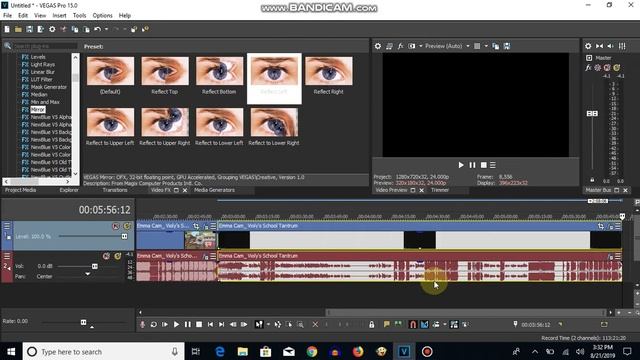The image size is (640, 360).
Task: Select the Reflect to Upper Right preset
Action: [x=165, y=122]
